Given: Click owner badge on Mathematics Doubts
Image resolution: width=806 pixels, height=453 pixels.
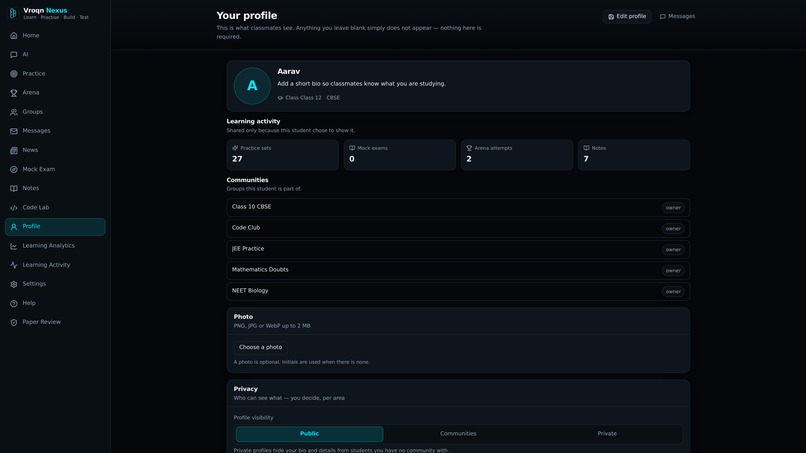Looking at the screenshot, I should [673, 270].
